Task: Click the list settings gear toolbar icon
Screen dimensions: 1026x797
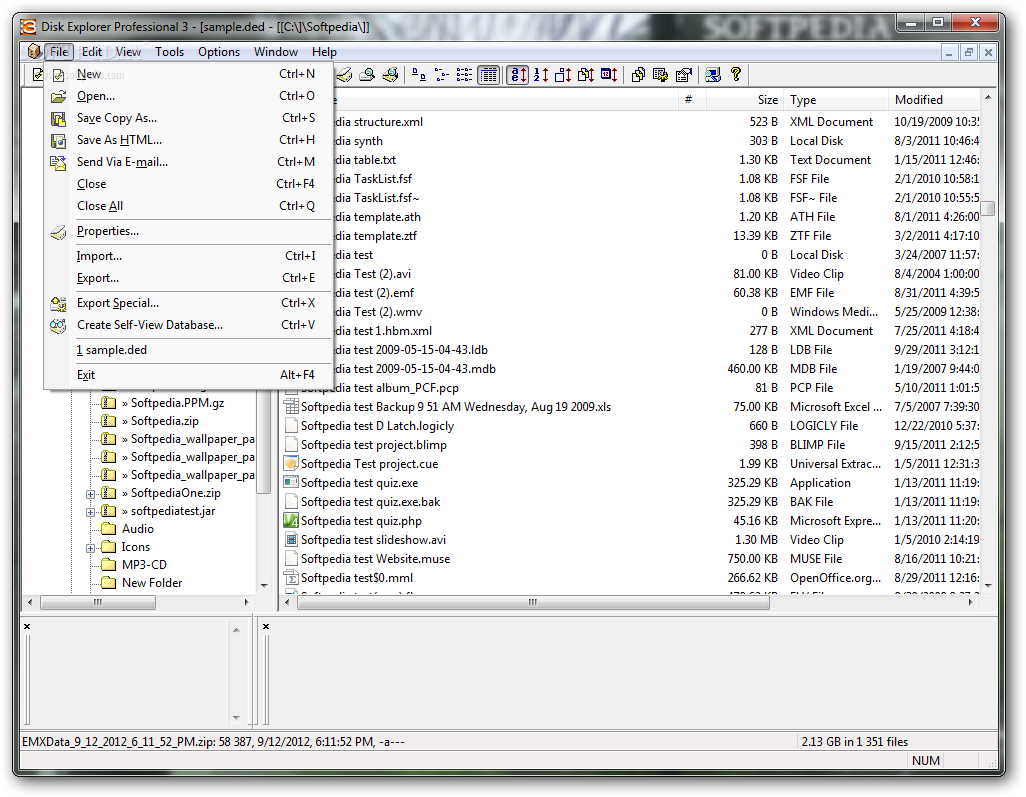Action: [x=660, y=75]
